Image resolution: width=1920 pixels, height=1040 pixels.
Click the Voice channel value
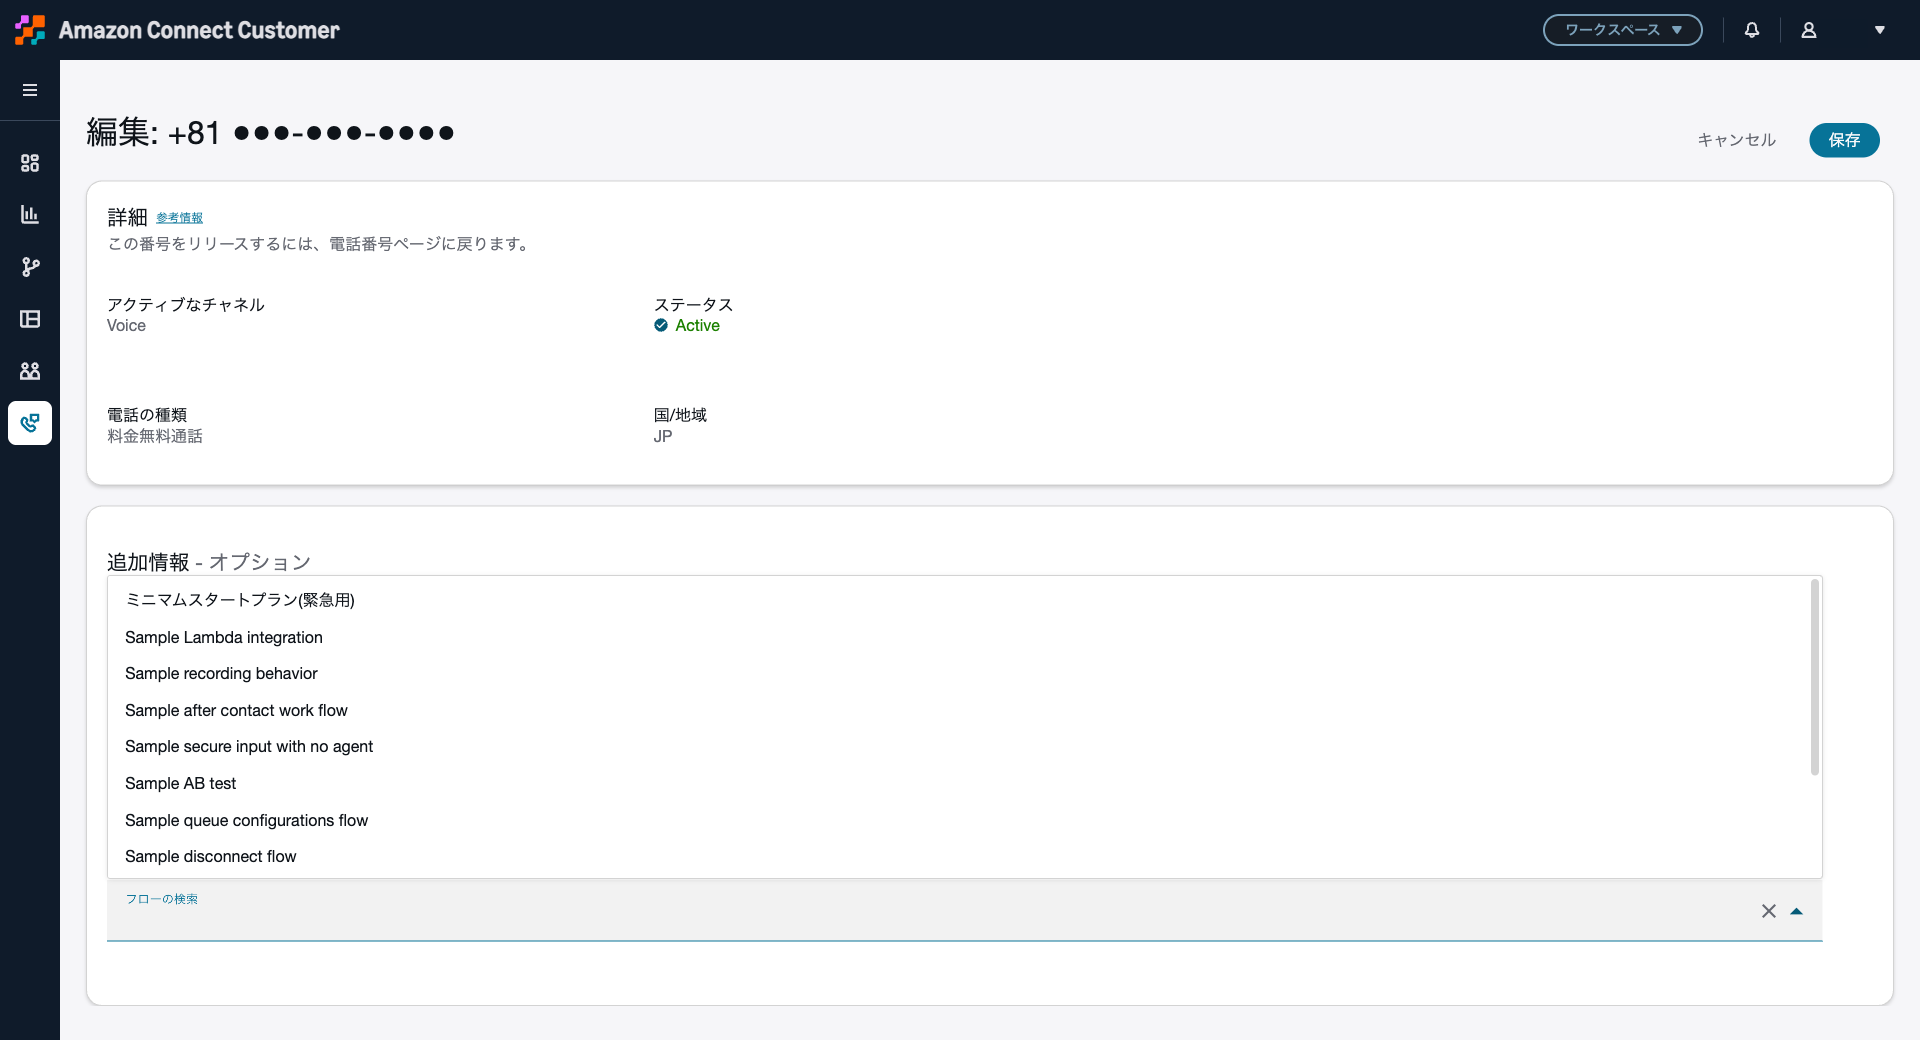pyautogui.click(x=126, y=326)
